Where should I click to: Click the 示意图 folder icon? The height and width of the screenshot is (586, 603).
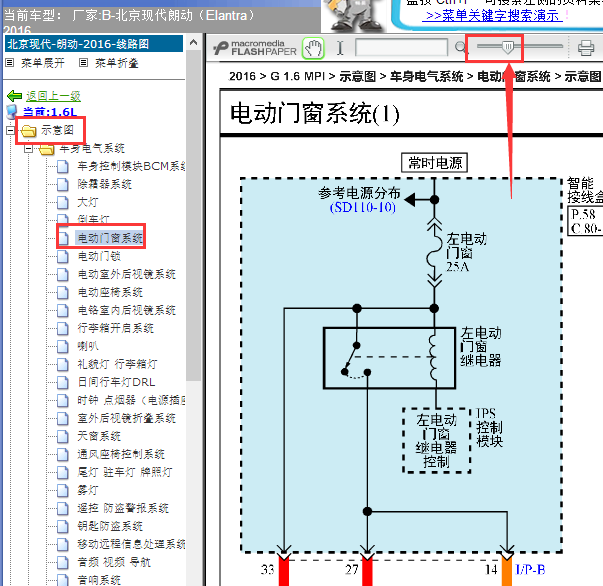[28, 131]
